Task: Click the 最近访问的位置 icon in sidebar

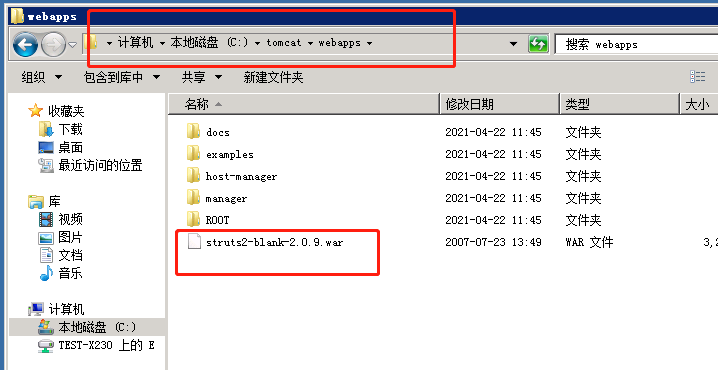Action: 46,165
